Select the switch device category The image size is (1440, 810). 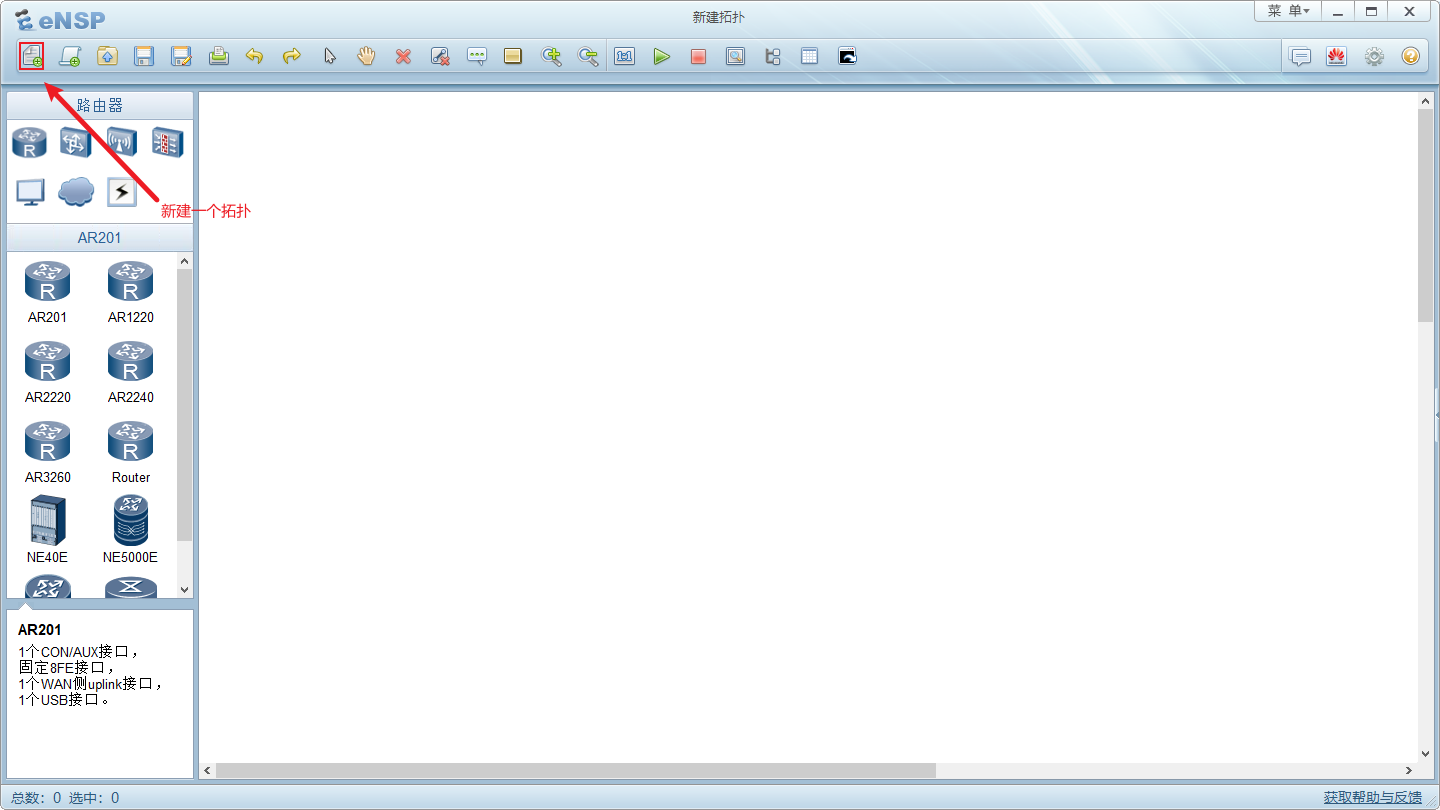[x=75, y=142]
